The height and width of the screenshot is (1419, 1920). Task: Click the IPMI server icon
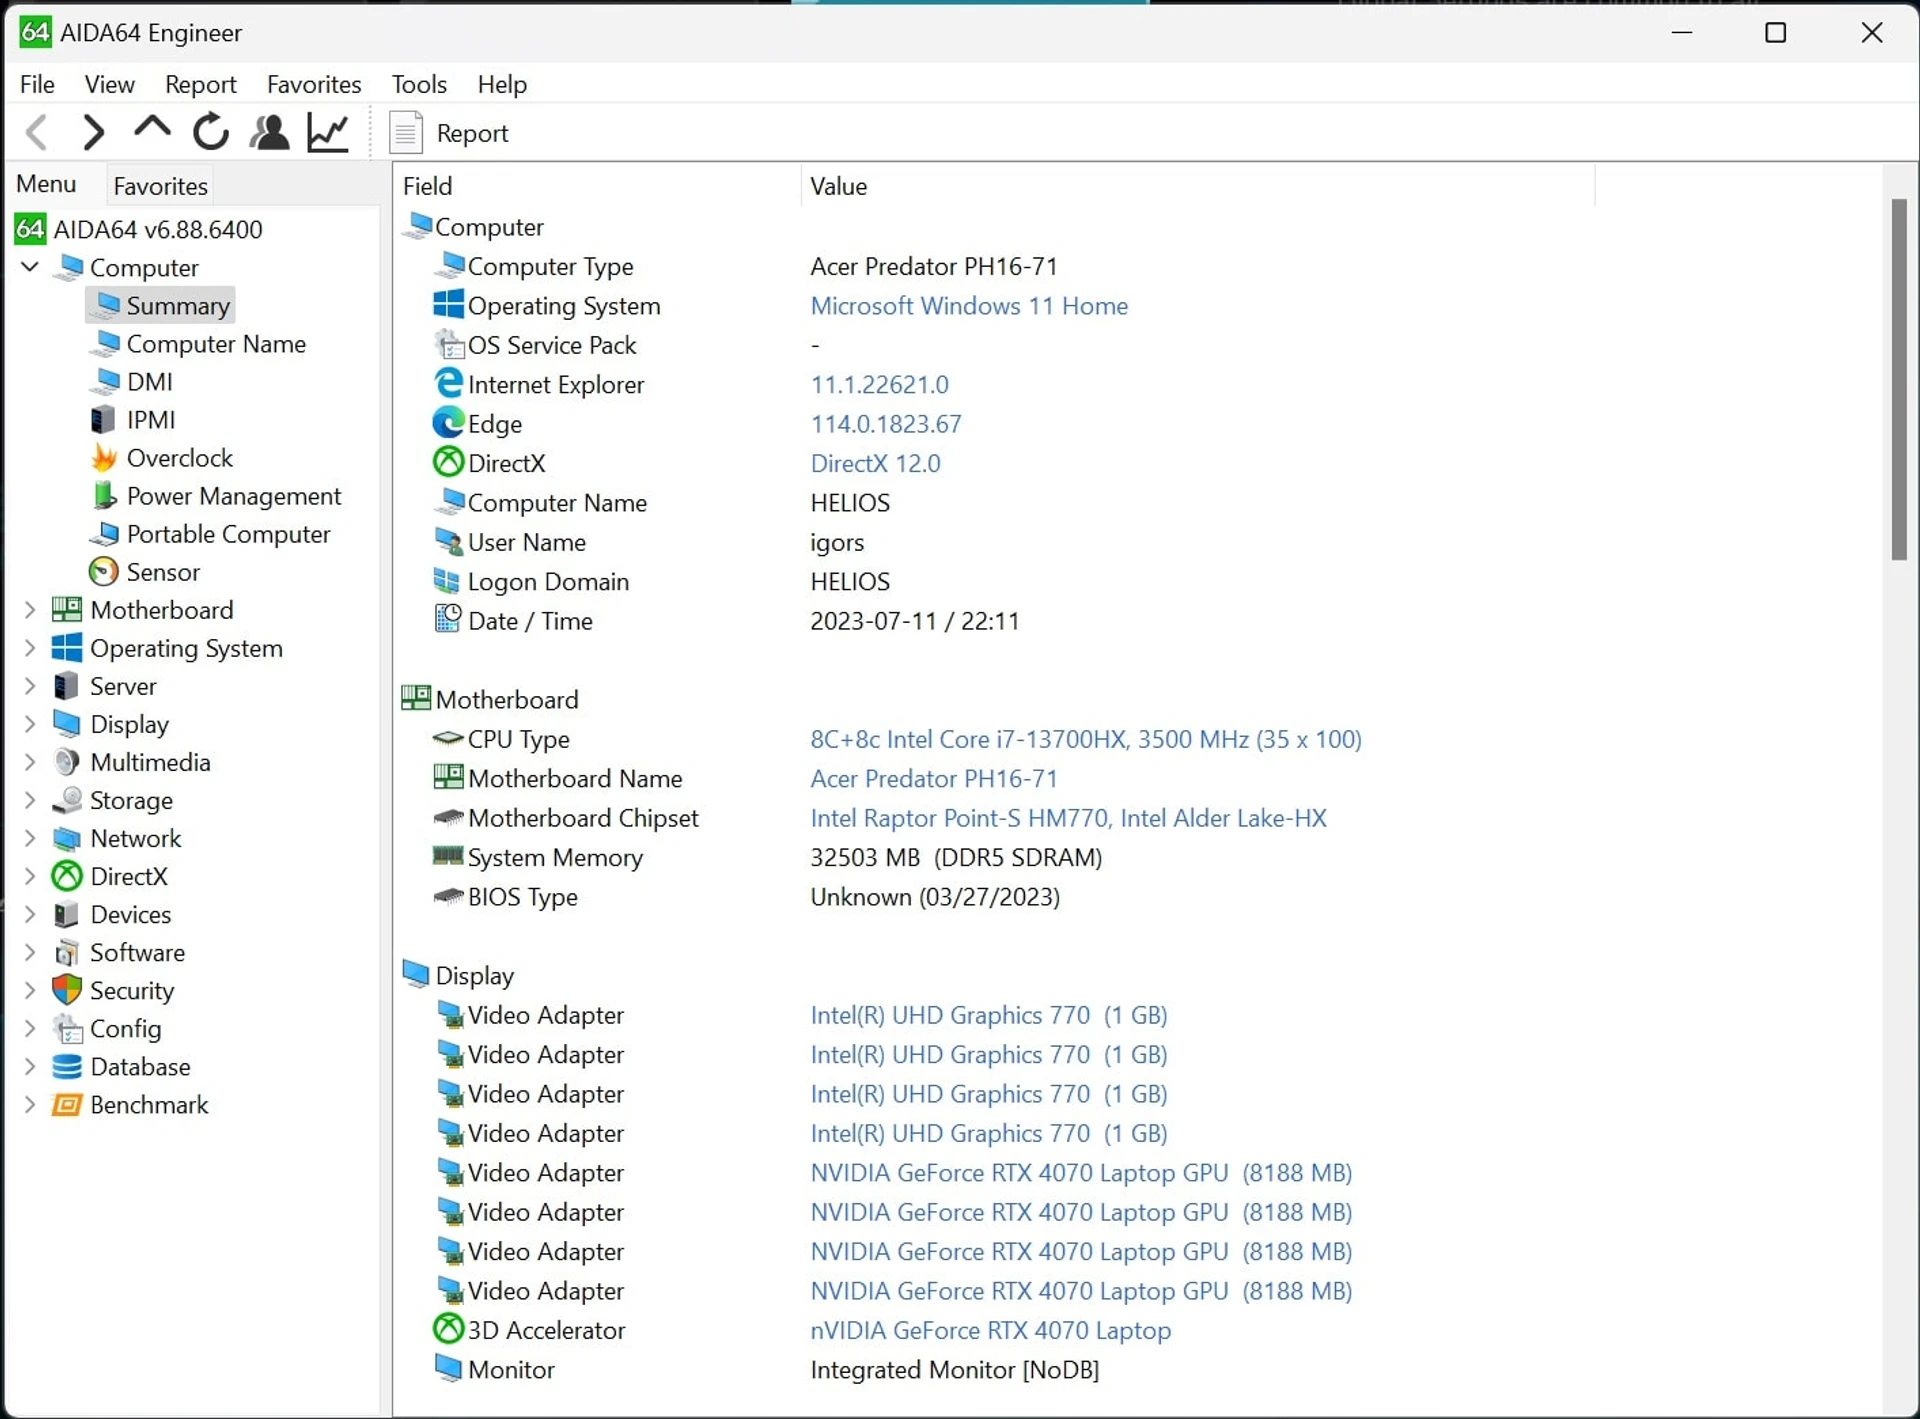click(103, 420)
